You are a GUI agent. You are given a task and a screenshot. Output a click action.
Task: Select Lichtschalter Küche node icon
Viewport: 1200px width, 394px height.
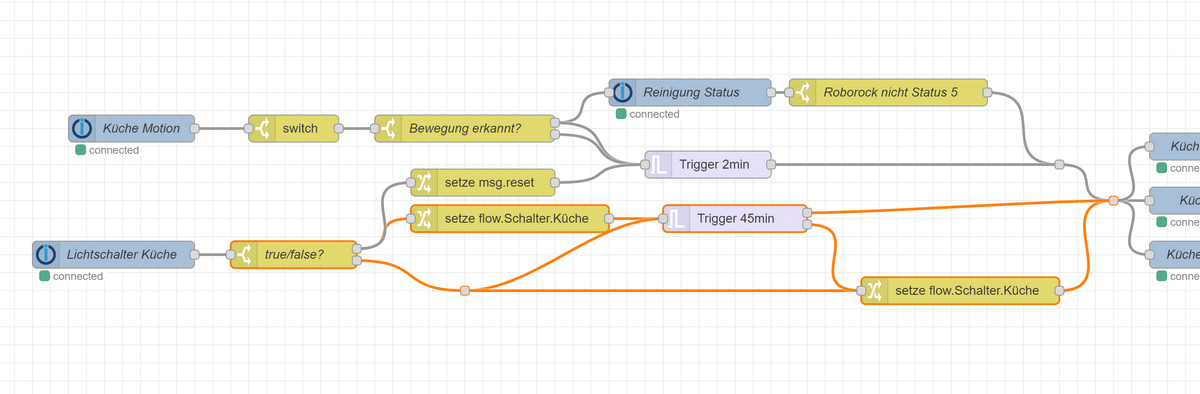click(x=47, y=255)
